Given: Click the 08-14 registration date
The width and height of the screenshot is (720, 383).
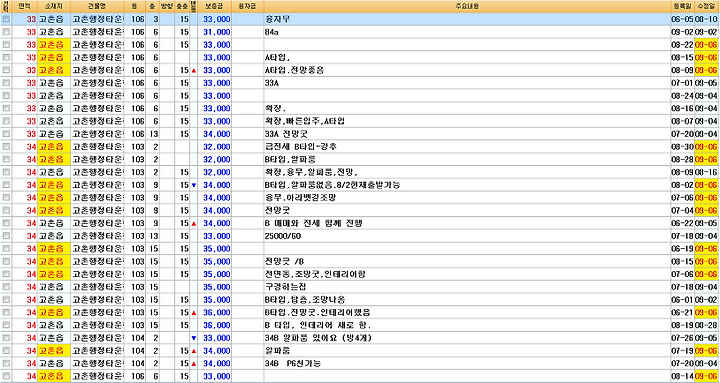Looking at the screenshot, I should point(683,377).
